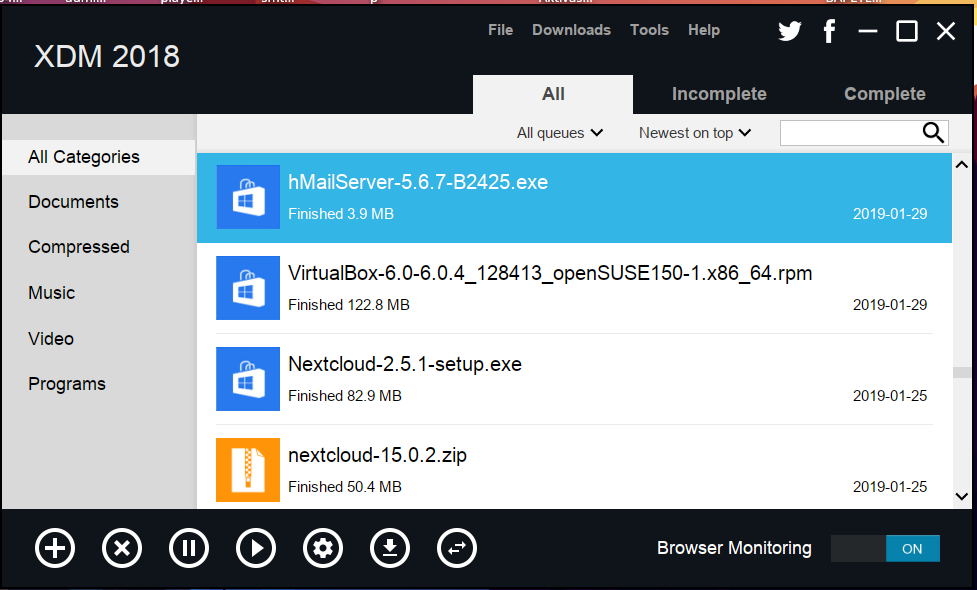The width and height of the screenshot is (977, 590).
Task: Open settings with the gear icon
Action: click(x=323, y=548)
